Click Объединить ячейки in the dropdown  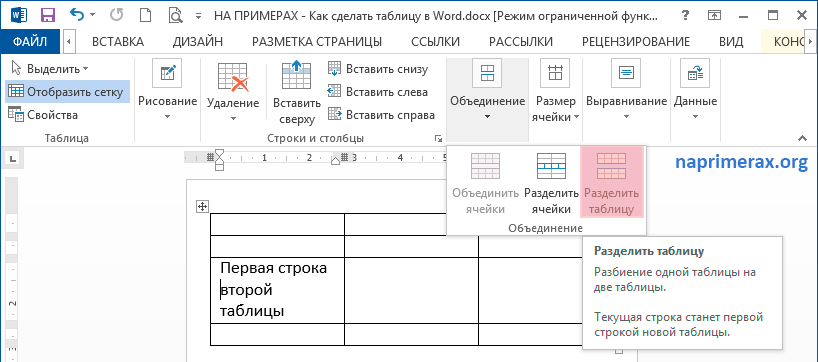click(485, 183)
